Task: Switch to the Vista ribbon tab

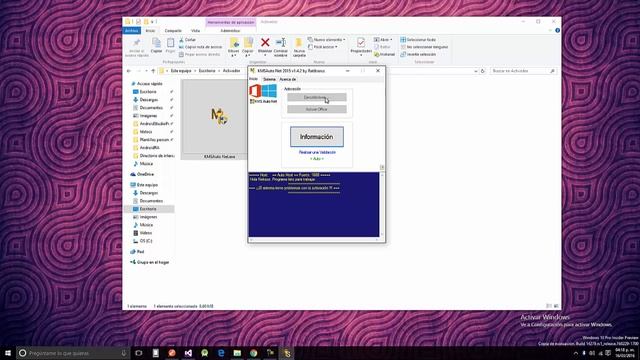Action: point(196,31)
